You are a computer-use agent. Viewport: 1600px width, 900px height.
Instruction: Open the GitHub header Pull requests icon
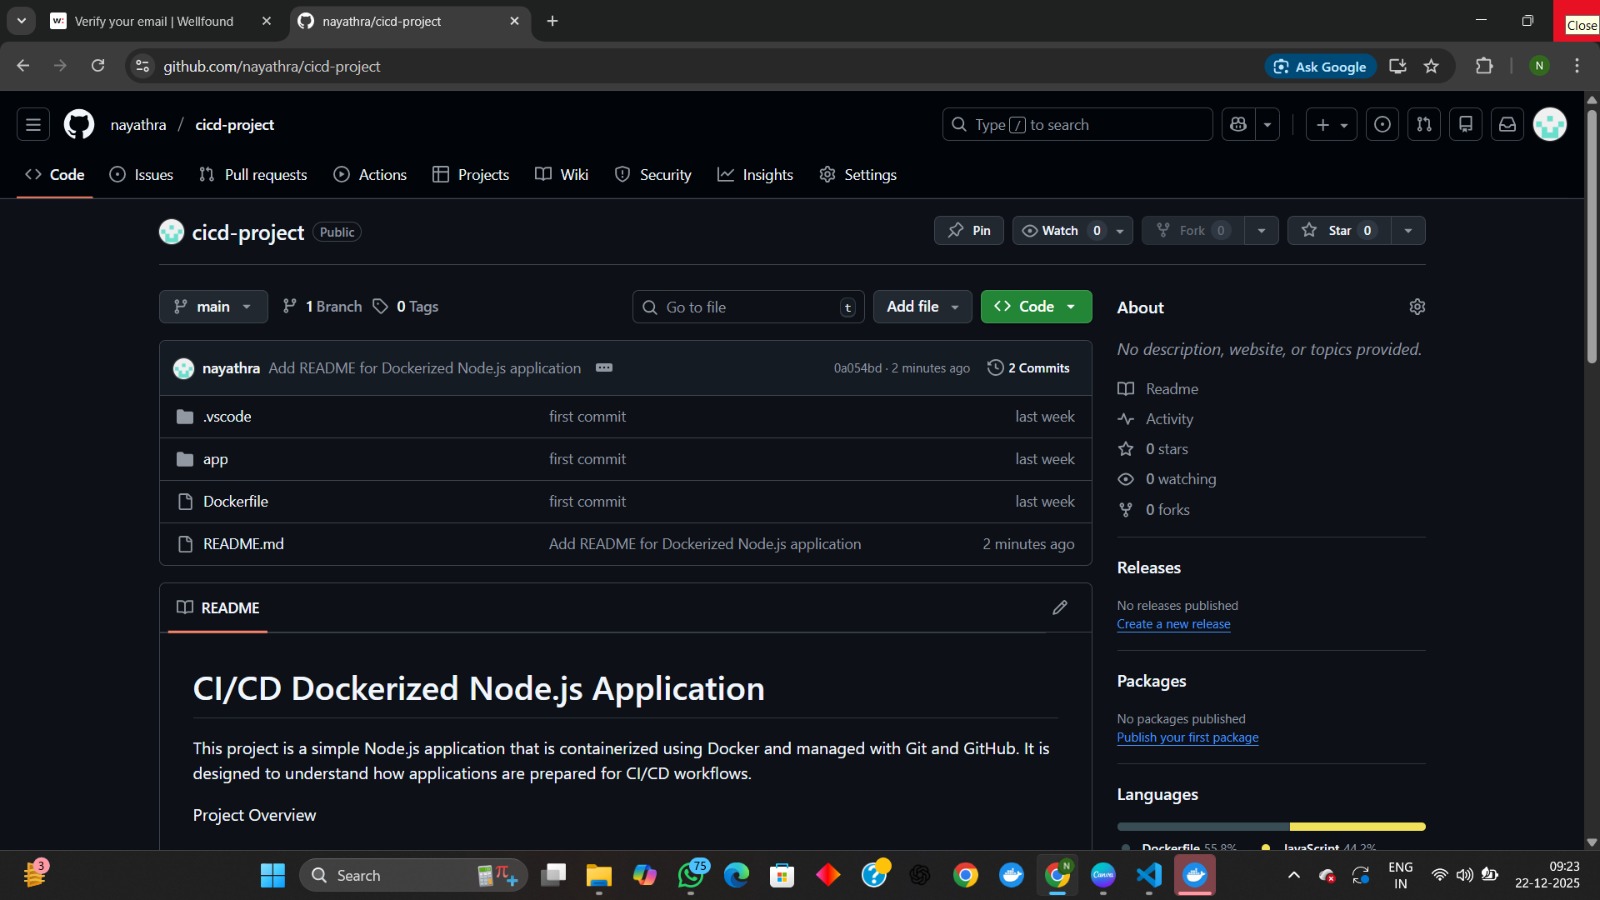pyautogui.click(x=1424, y=125)
